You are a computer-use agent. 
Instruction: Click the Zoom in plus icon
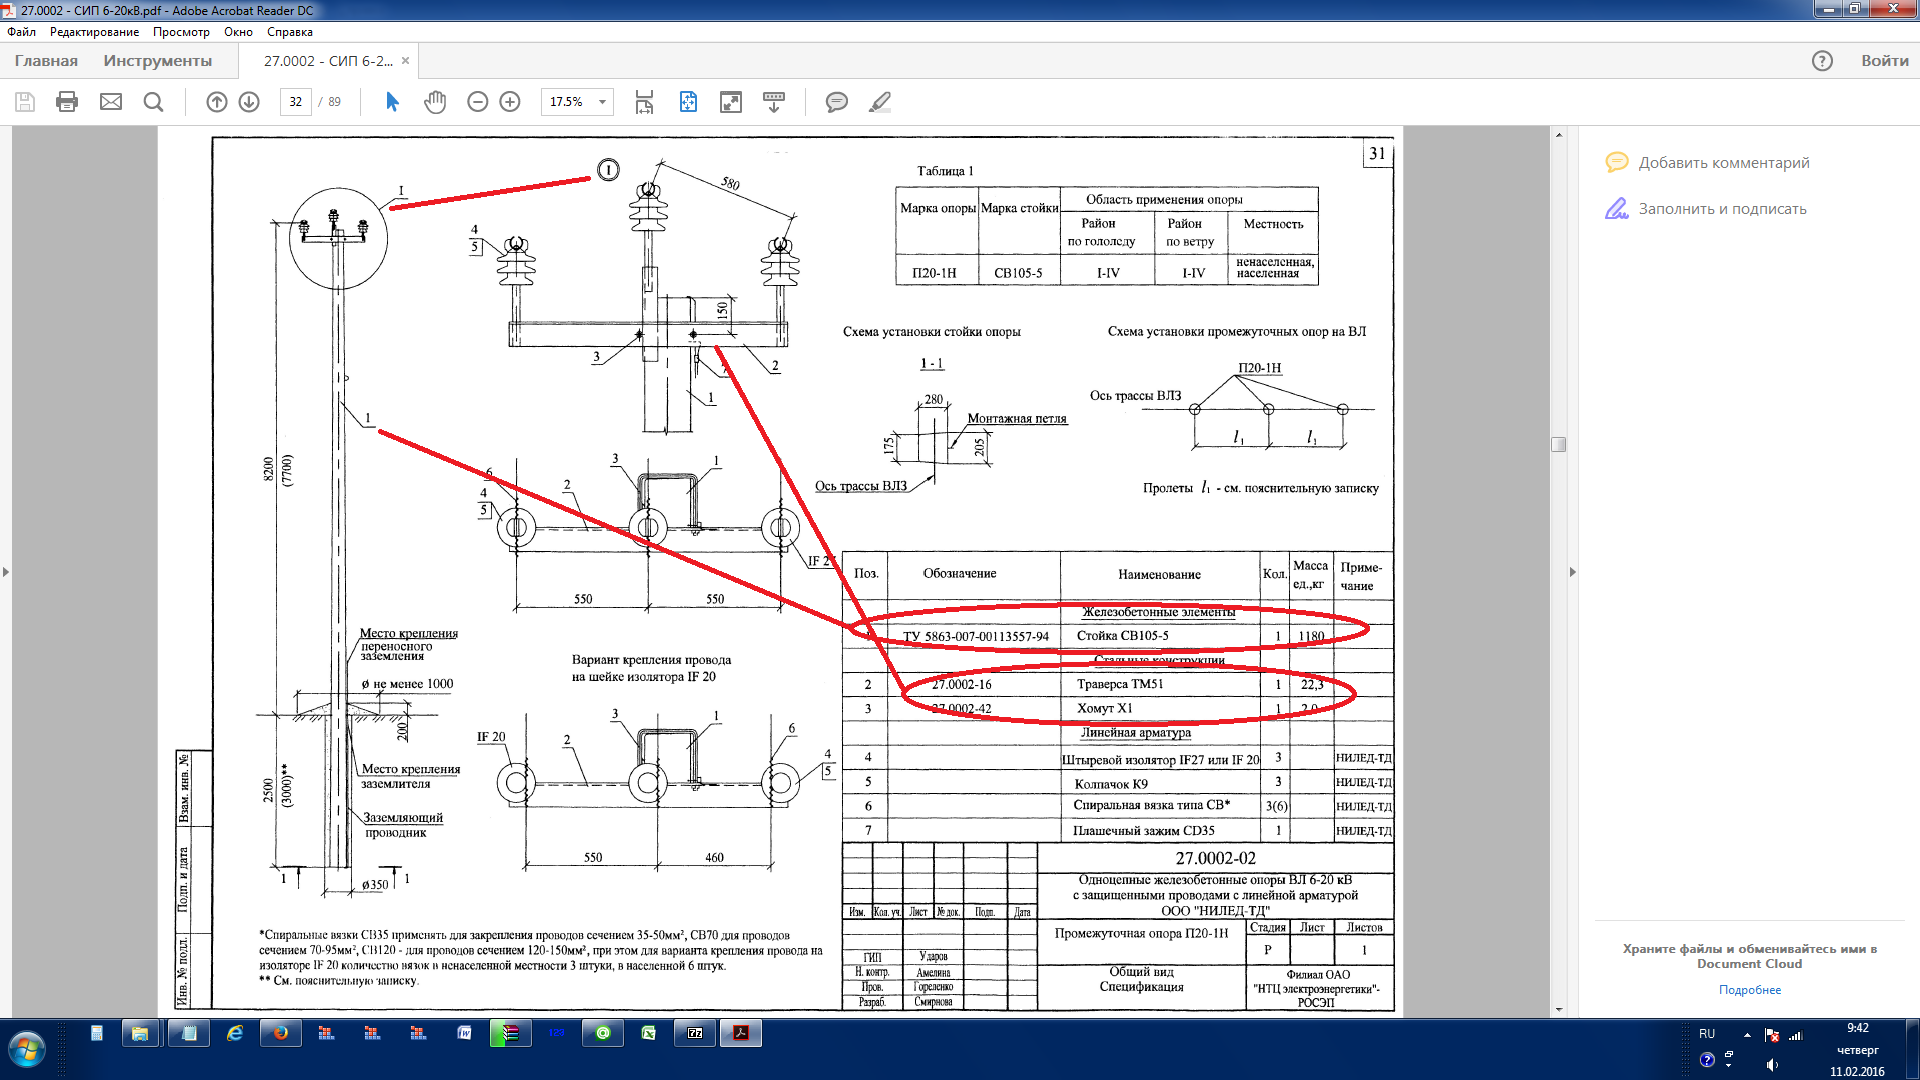[510, 102]
